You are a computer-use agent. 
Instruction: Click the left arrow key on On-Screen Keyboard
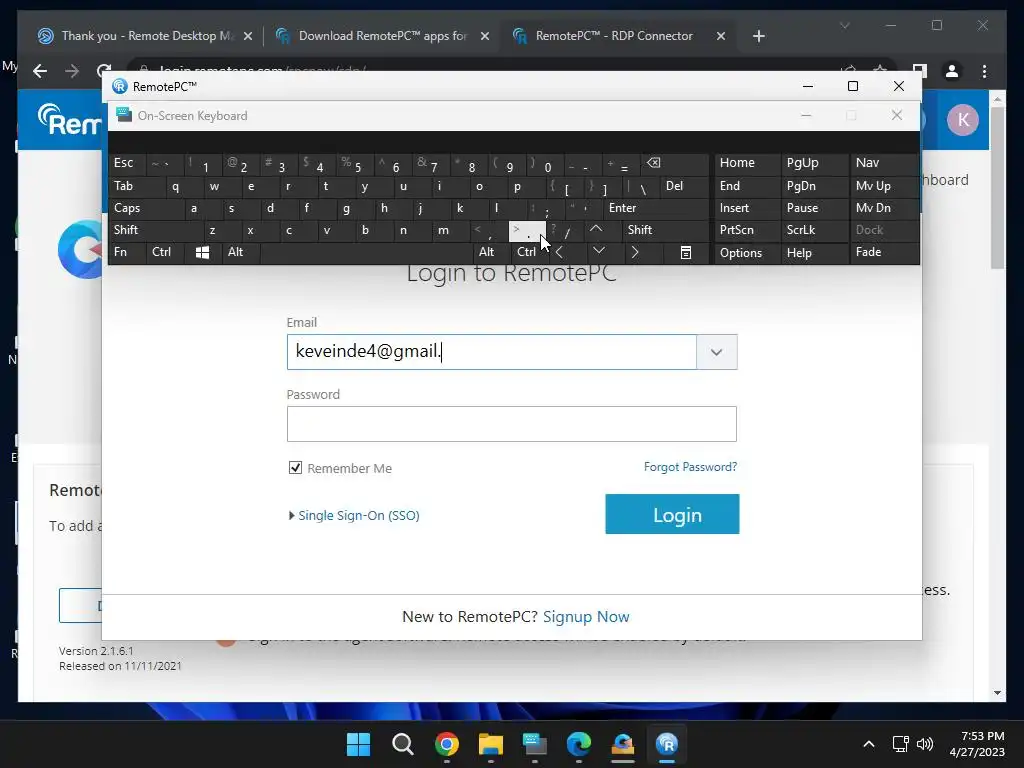pyautogui.click(x=560, y=252)
